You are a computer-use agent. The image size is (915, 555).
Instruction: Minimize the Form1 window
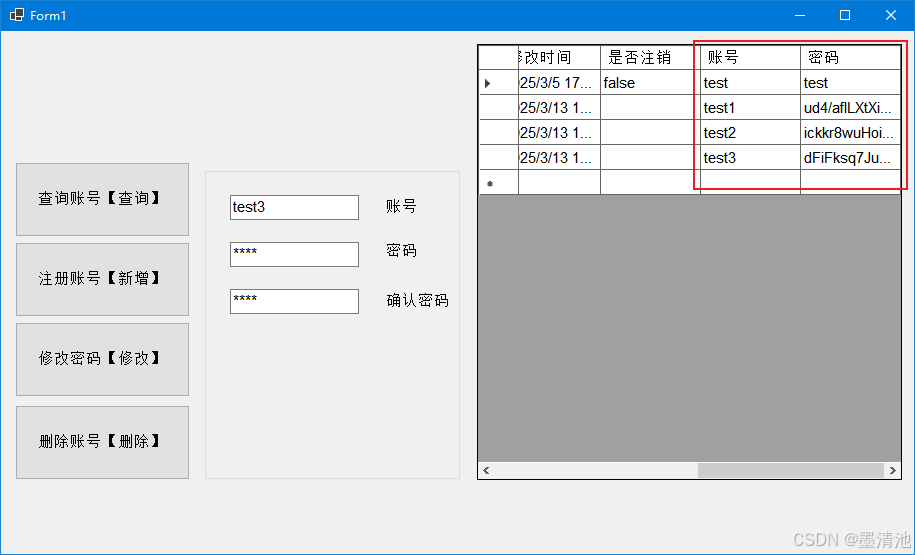point(800,15)
